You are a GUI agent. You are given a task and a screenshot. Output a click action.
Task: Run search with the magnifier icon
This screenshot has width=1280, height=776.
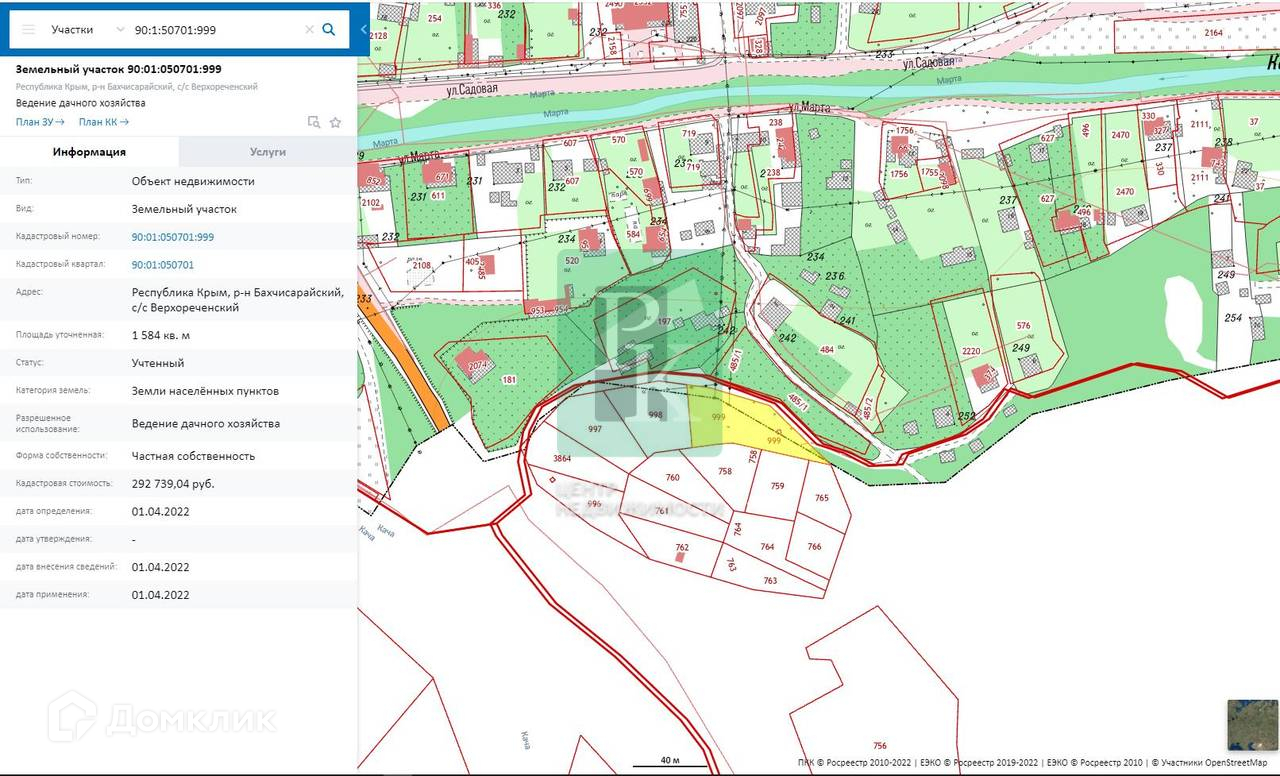coord(329,30)
